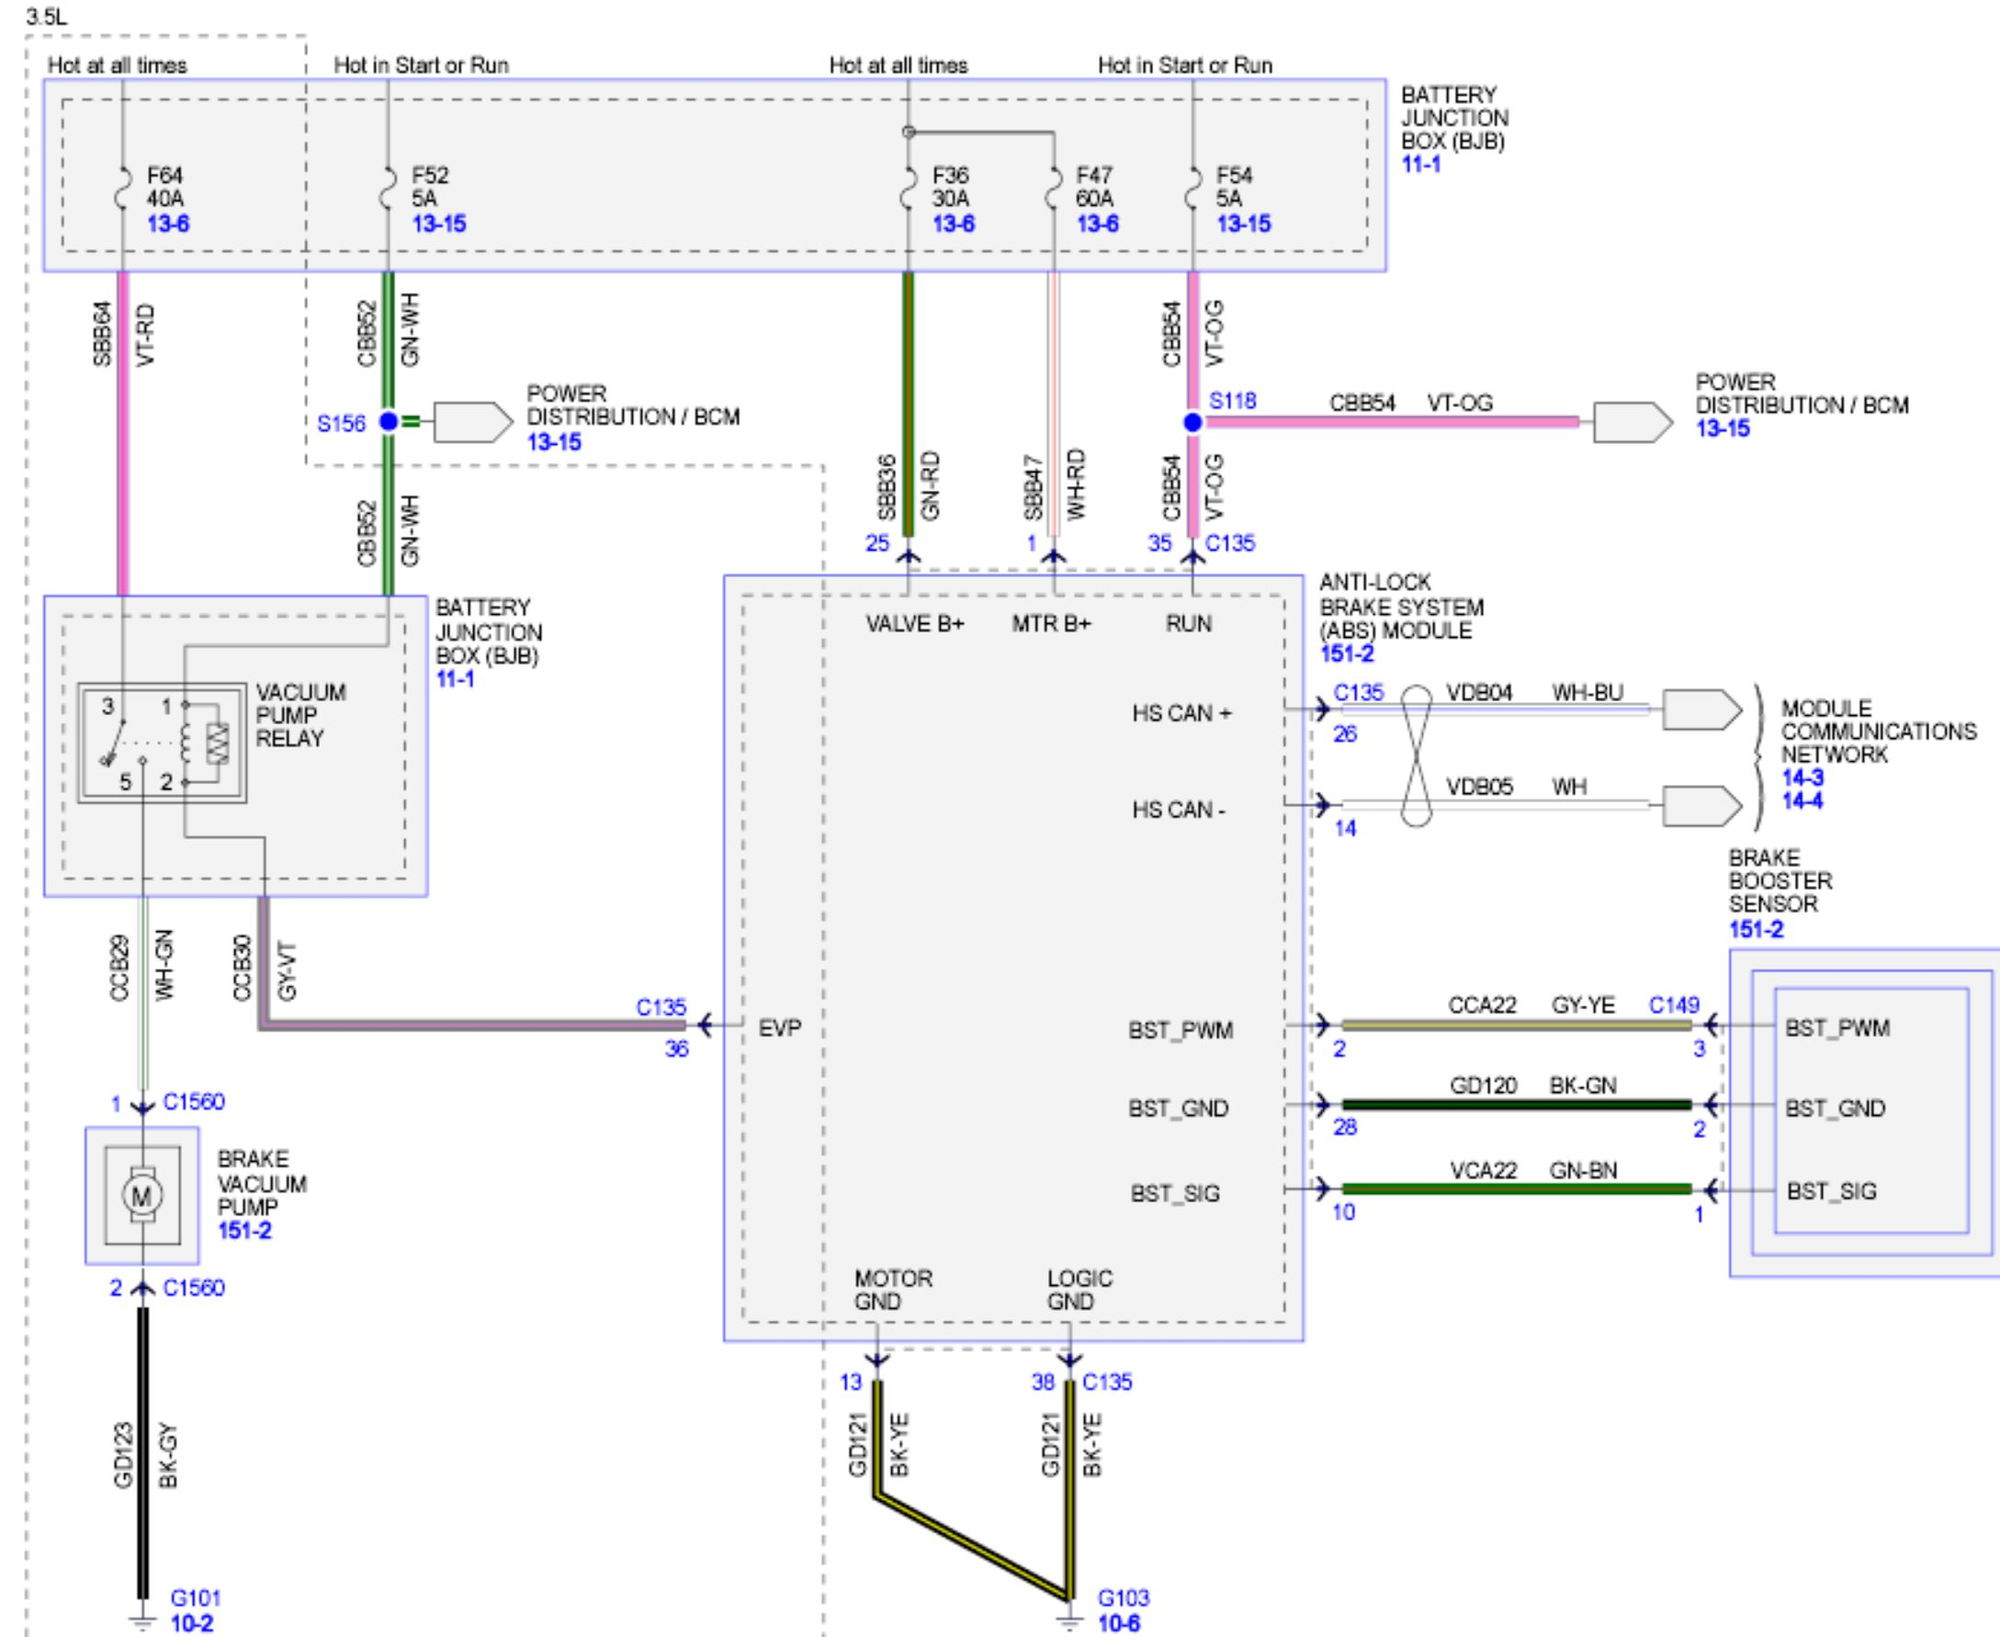Click the '3.5L' label
Viewport: 2000px width, 1637px height.
point(47,16)
